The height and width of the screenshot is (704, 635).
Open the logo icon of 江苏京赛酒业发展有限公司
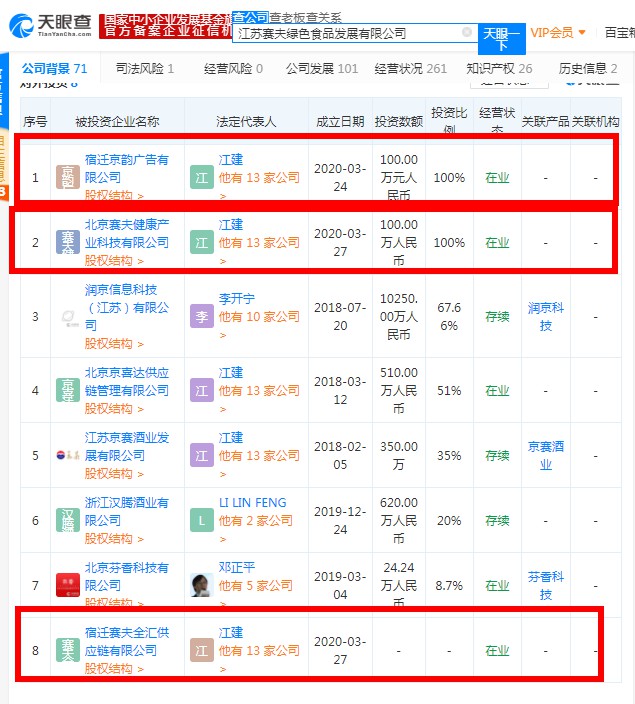68,455
